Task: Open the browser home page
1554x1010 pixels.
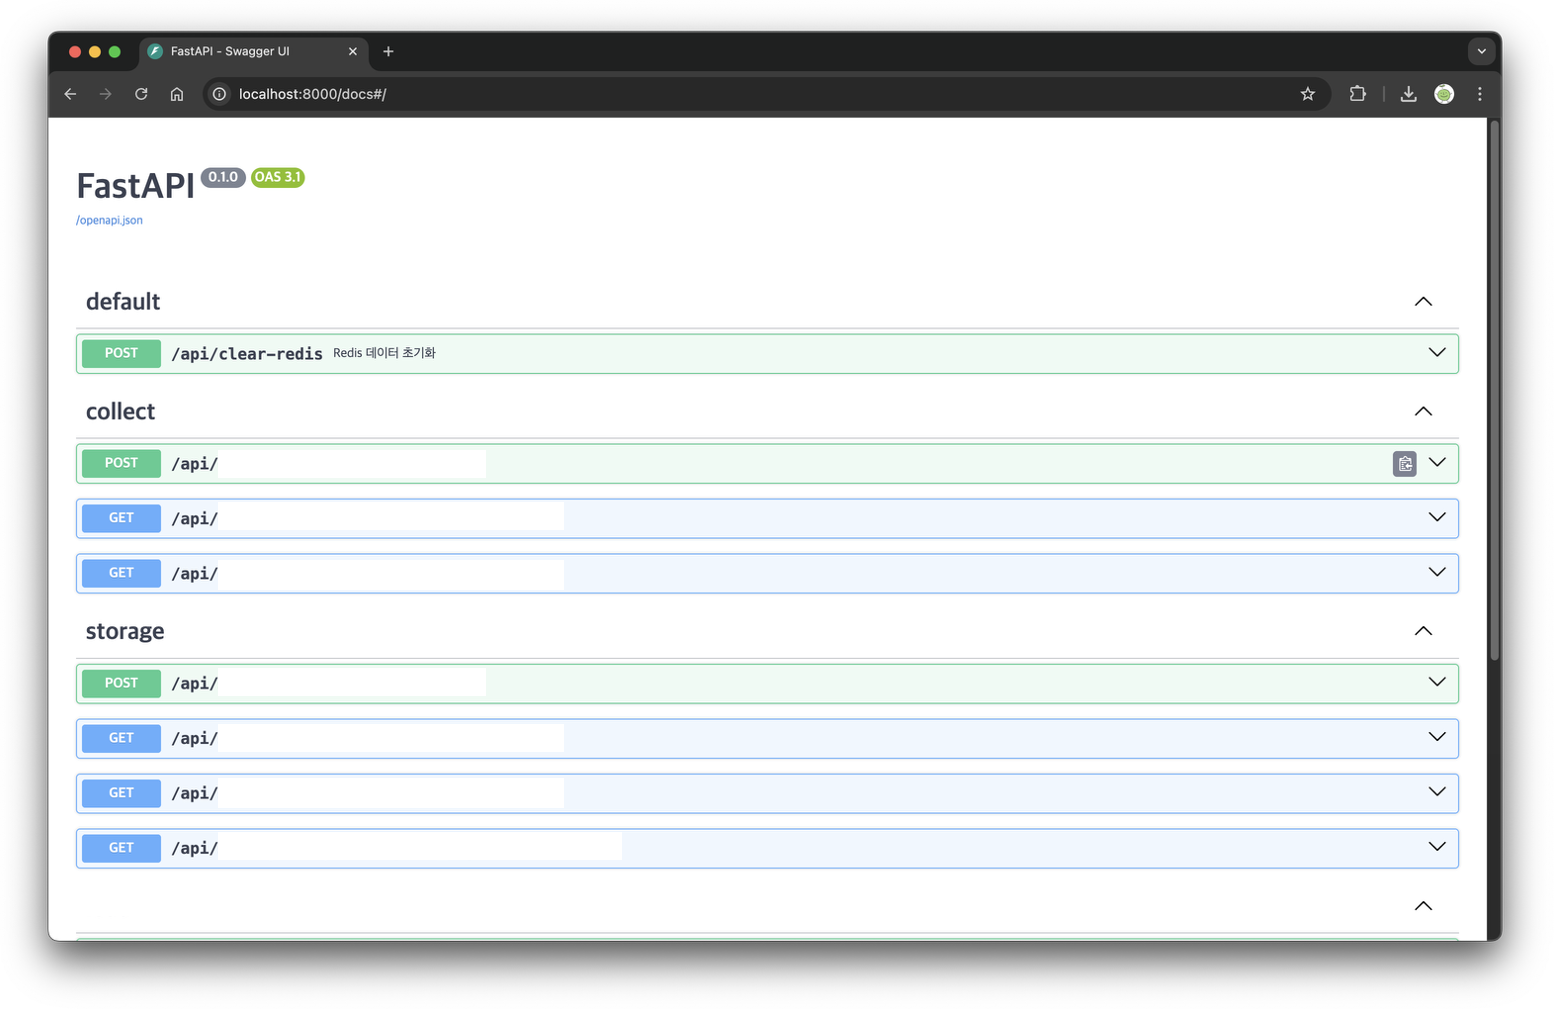Action: pyautogui.click(x=177, y=94)
